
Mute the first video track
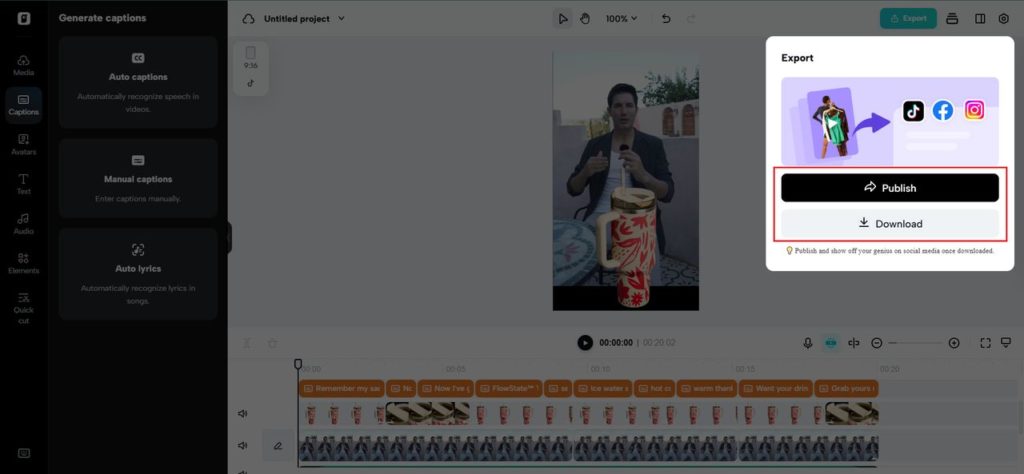tap(242, 413)
